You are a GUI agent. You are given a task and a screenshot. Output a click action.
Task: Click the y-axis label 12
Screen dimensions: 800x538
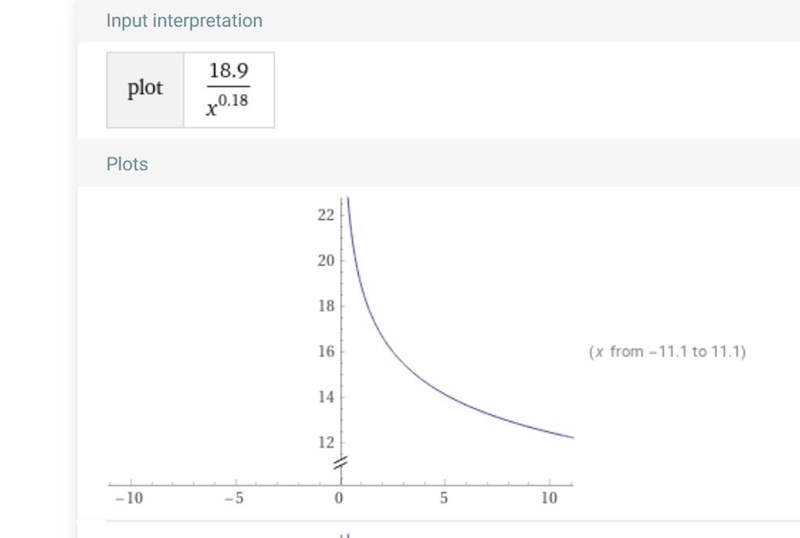click(x=325, y=442)
